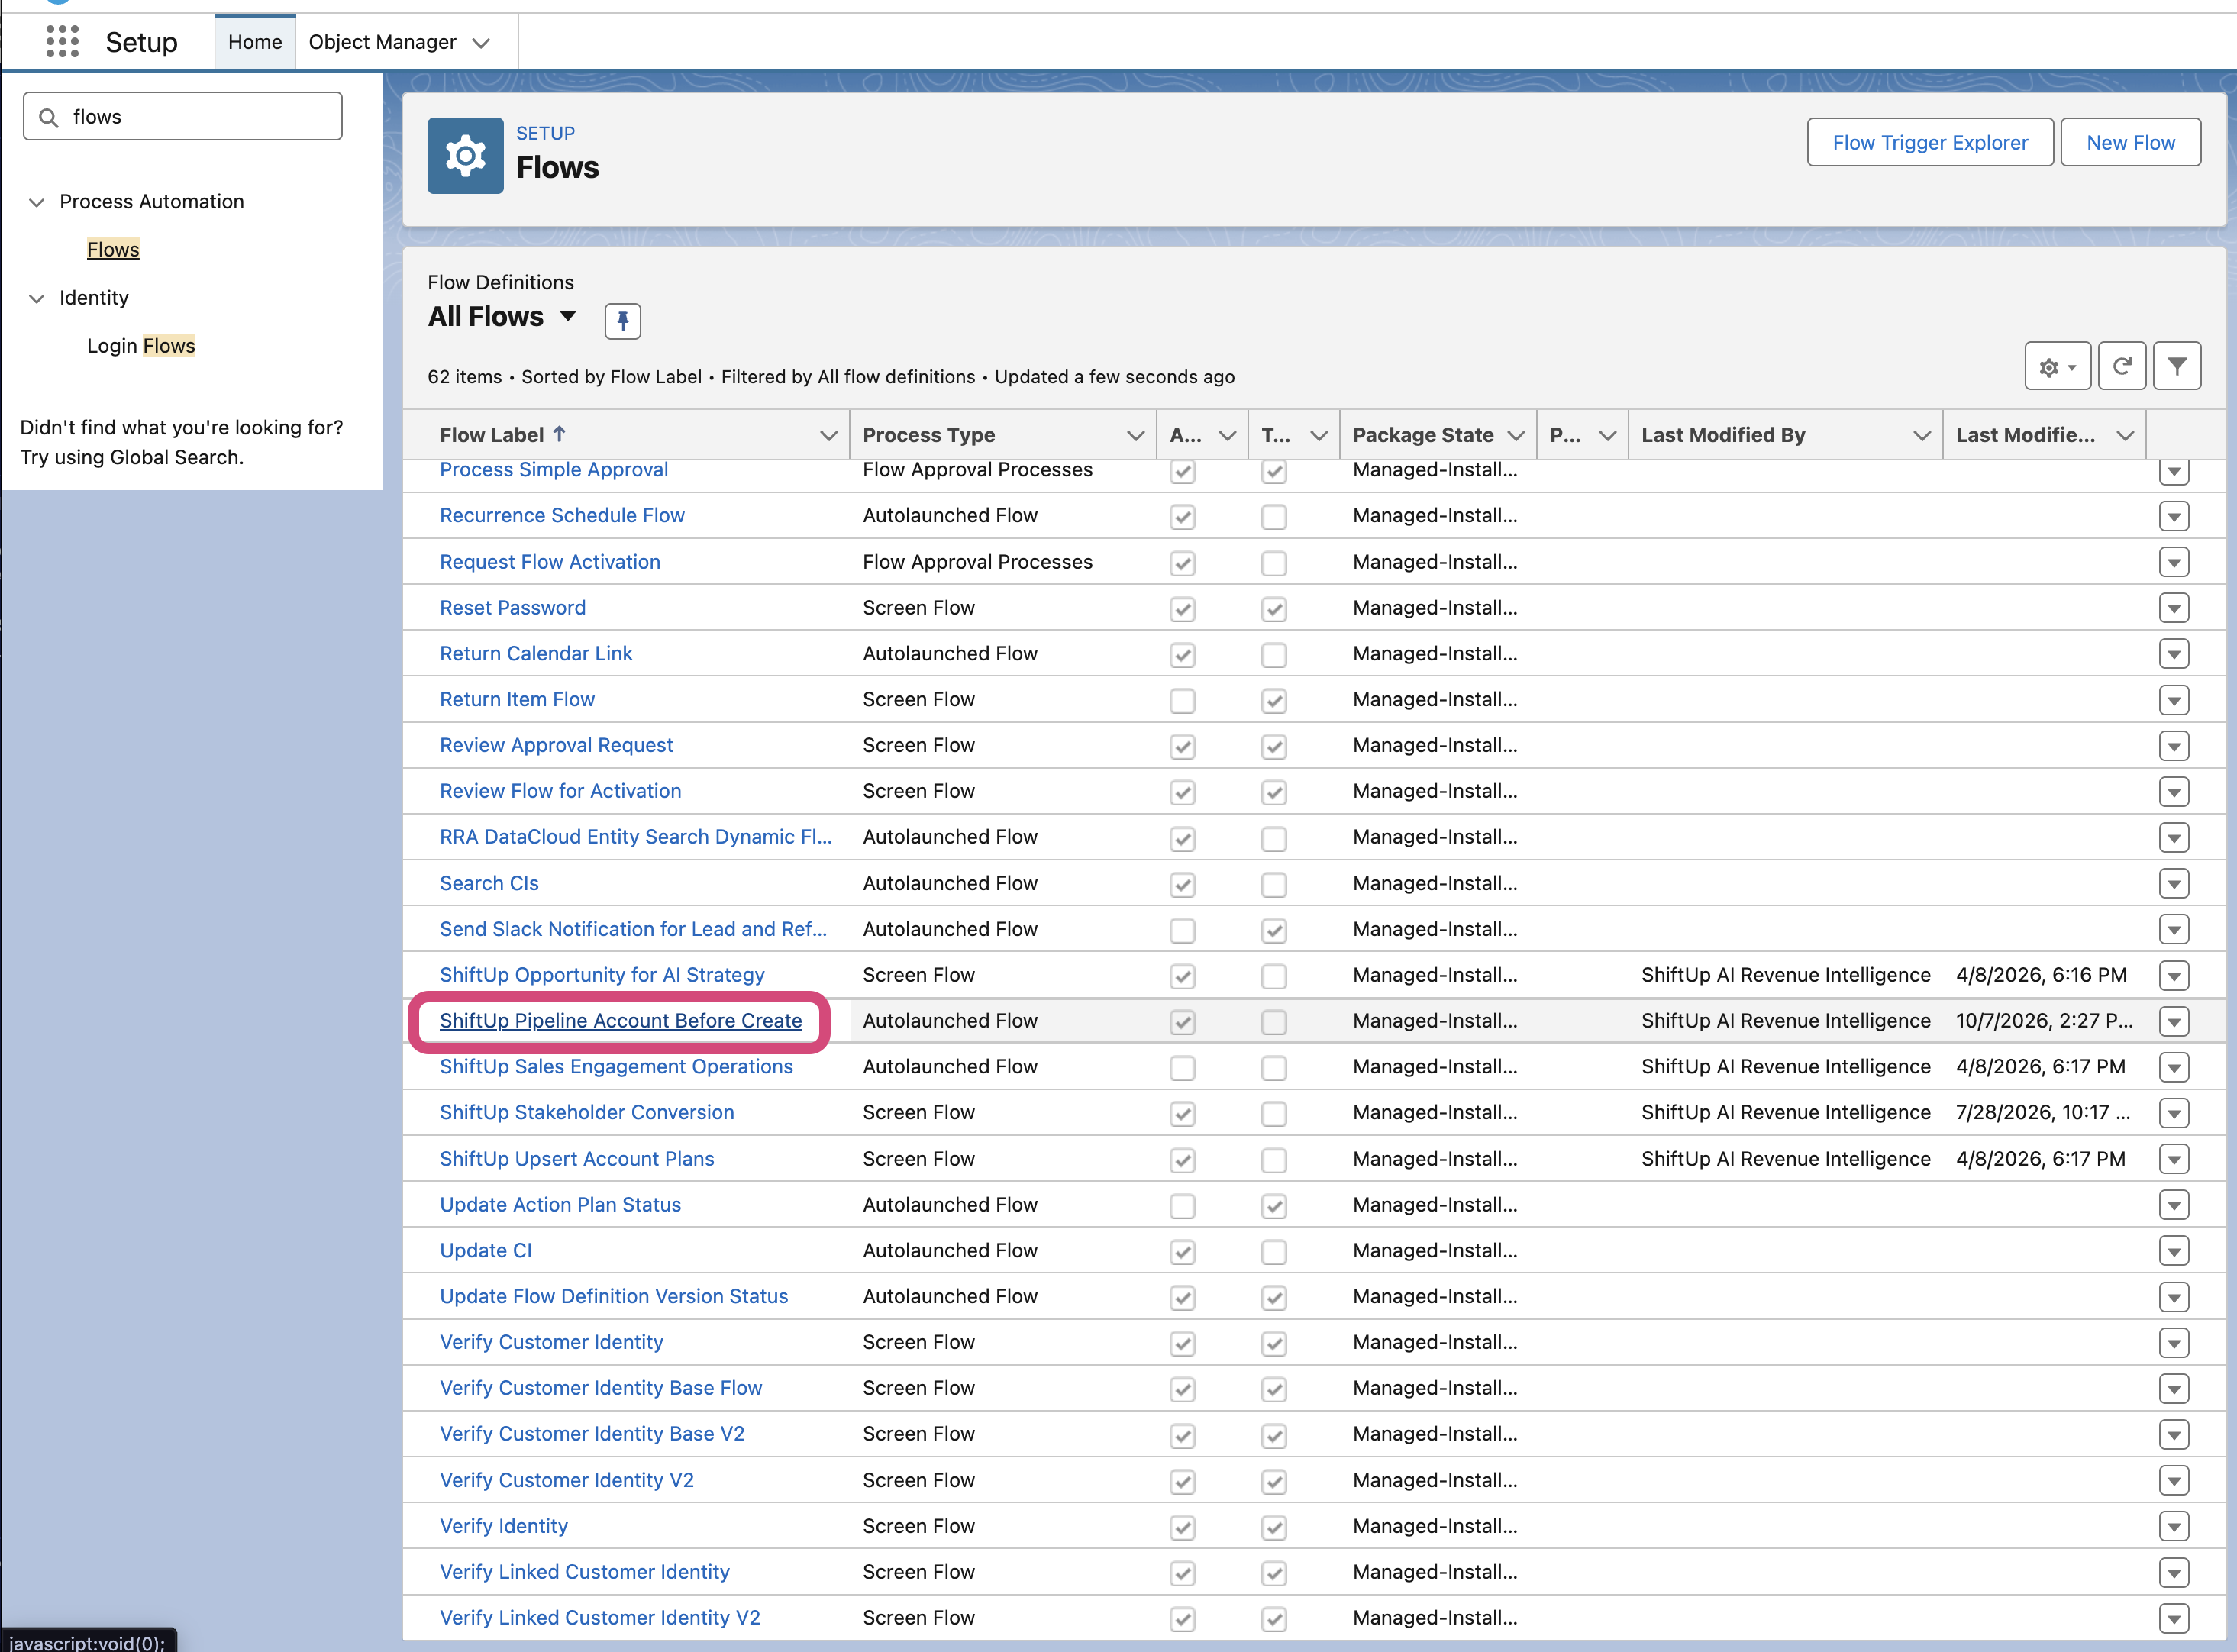The height and width of the screenshot is (1652, 2237).
Task: Click Template checkbox for Verify Identity
Action: pos(1273,1528)
